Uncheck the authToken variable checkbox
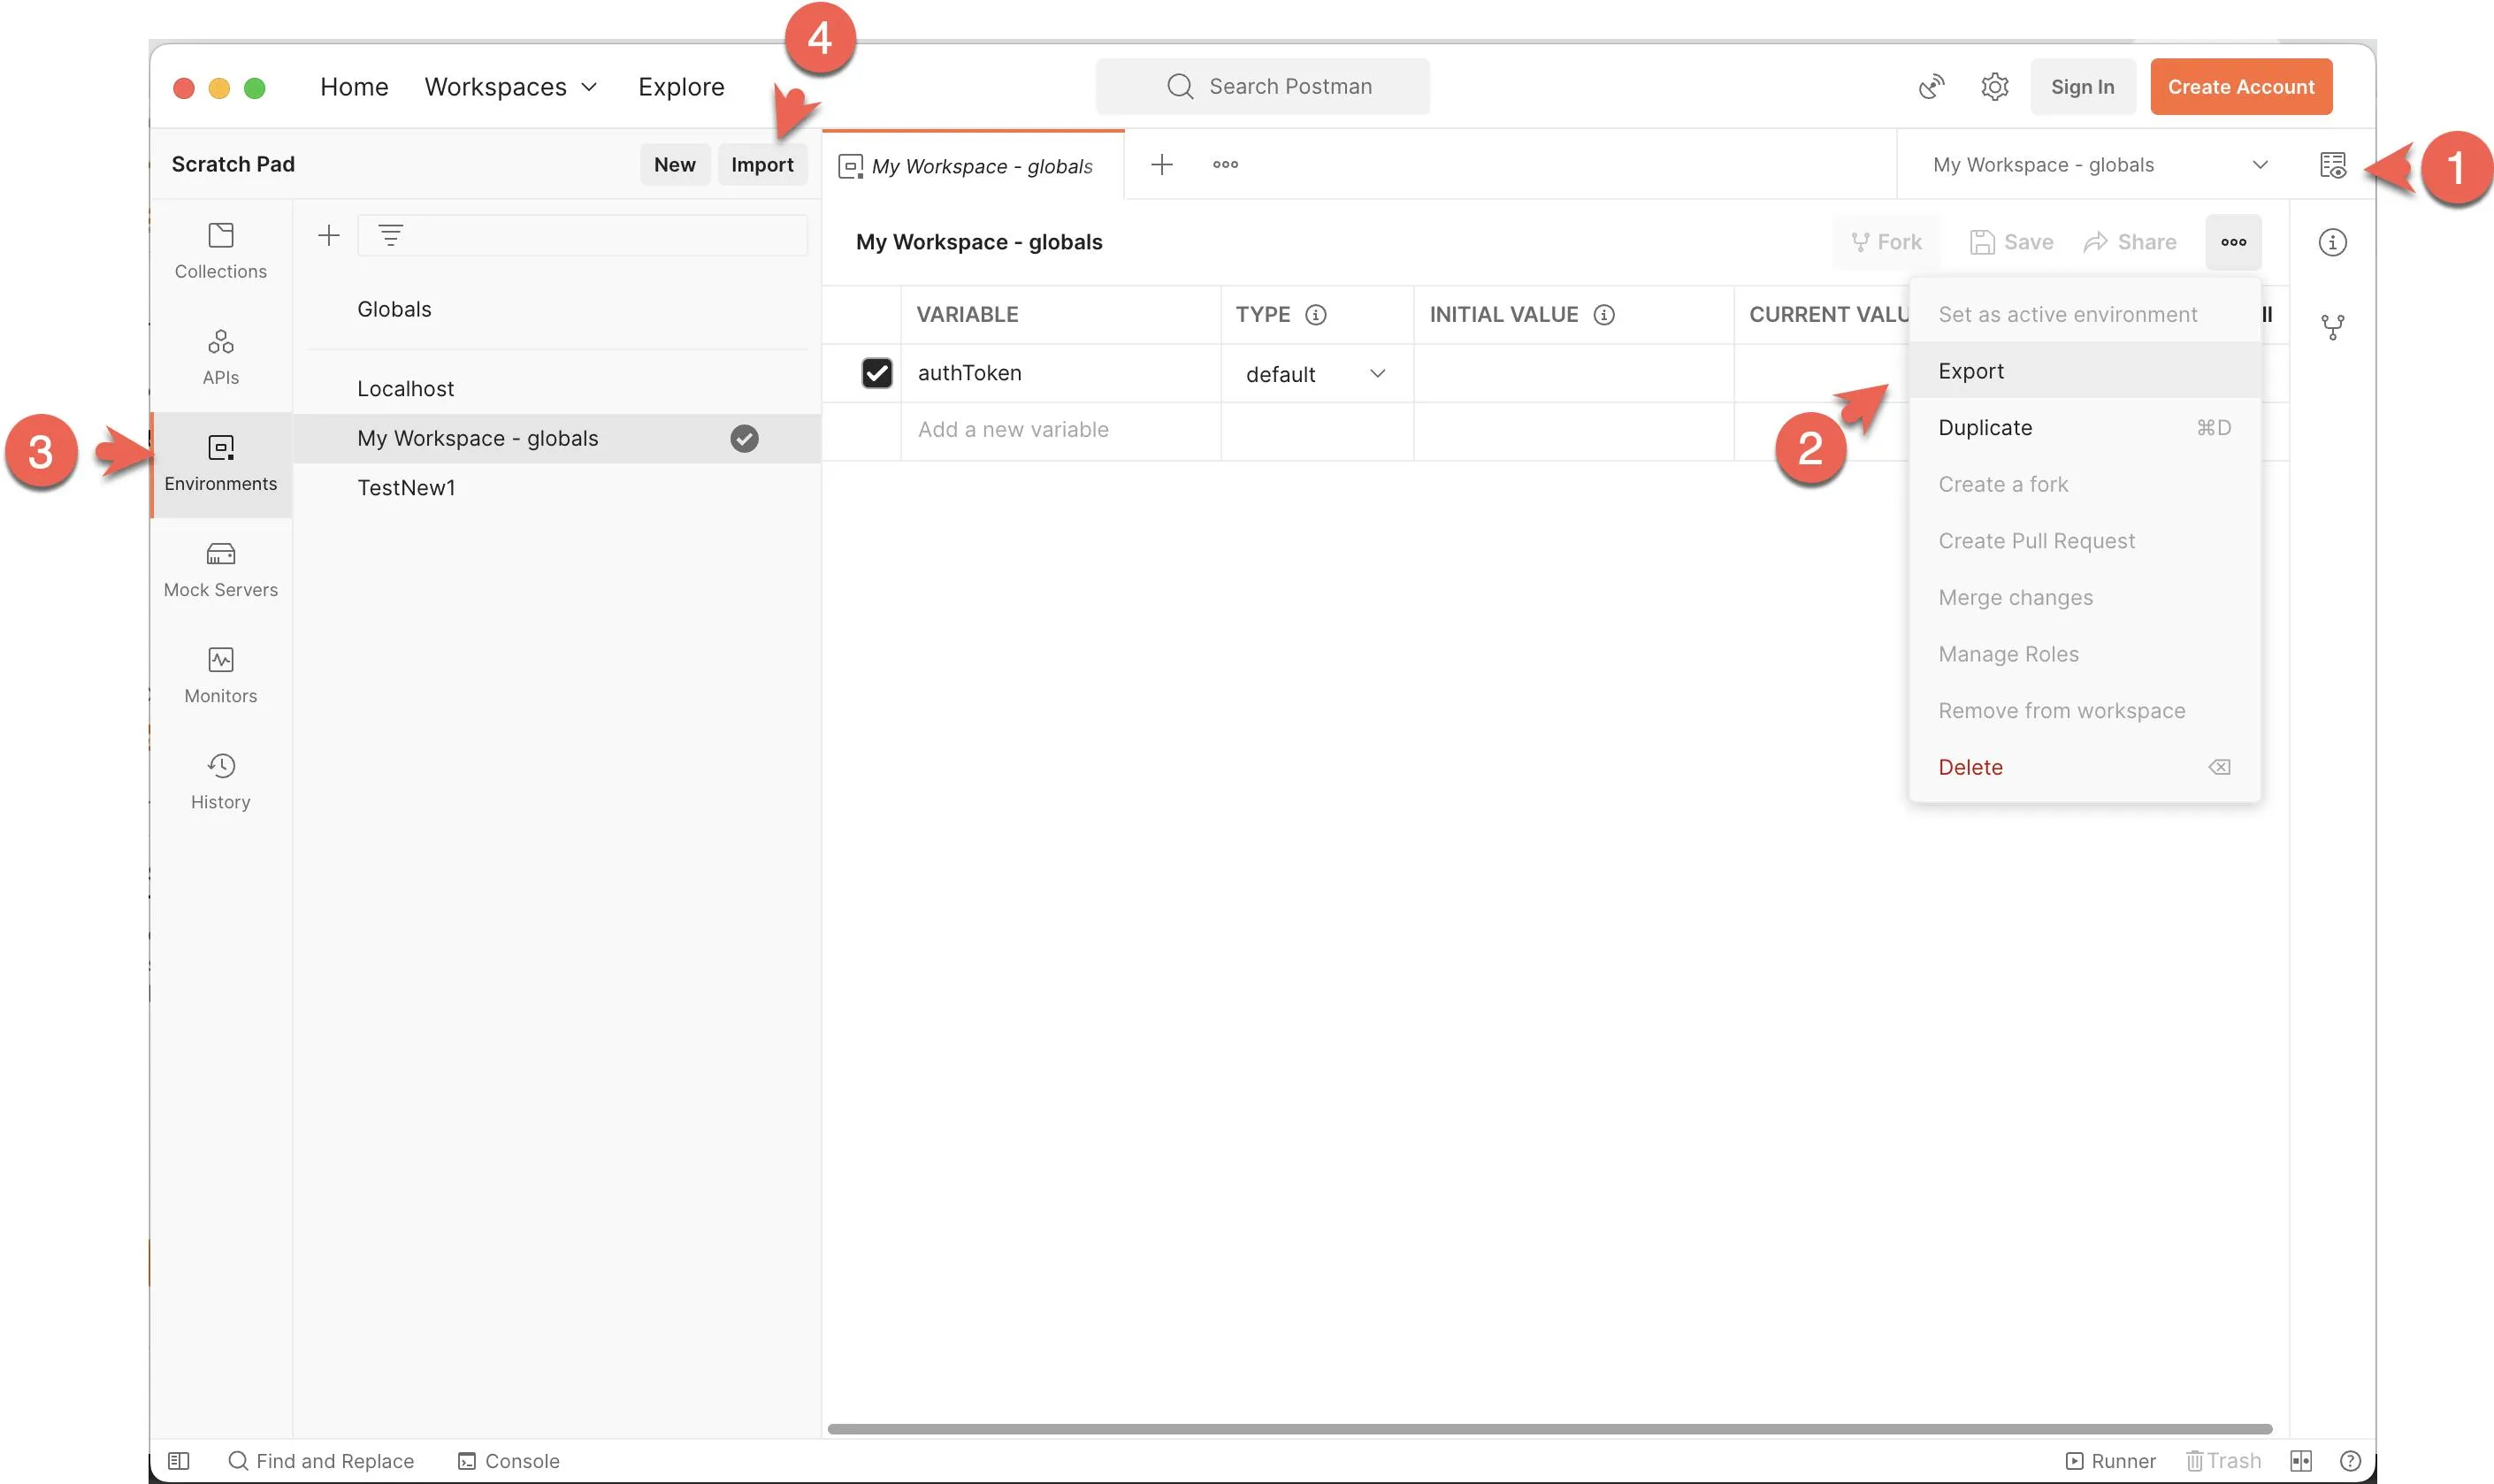The height and width of the screenshot is (1484, 2494). tap(876, 373)
